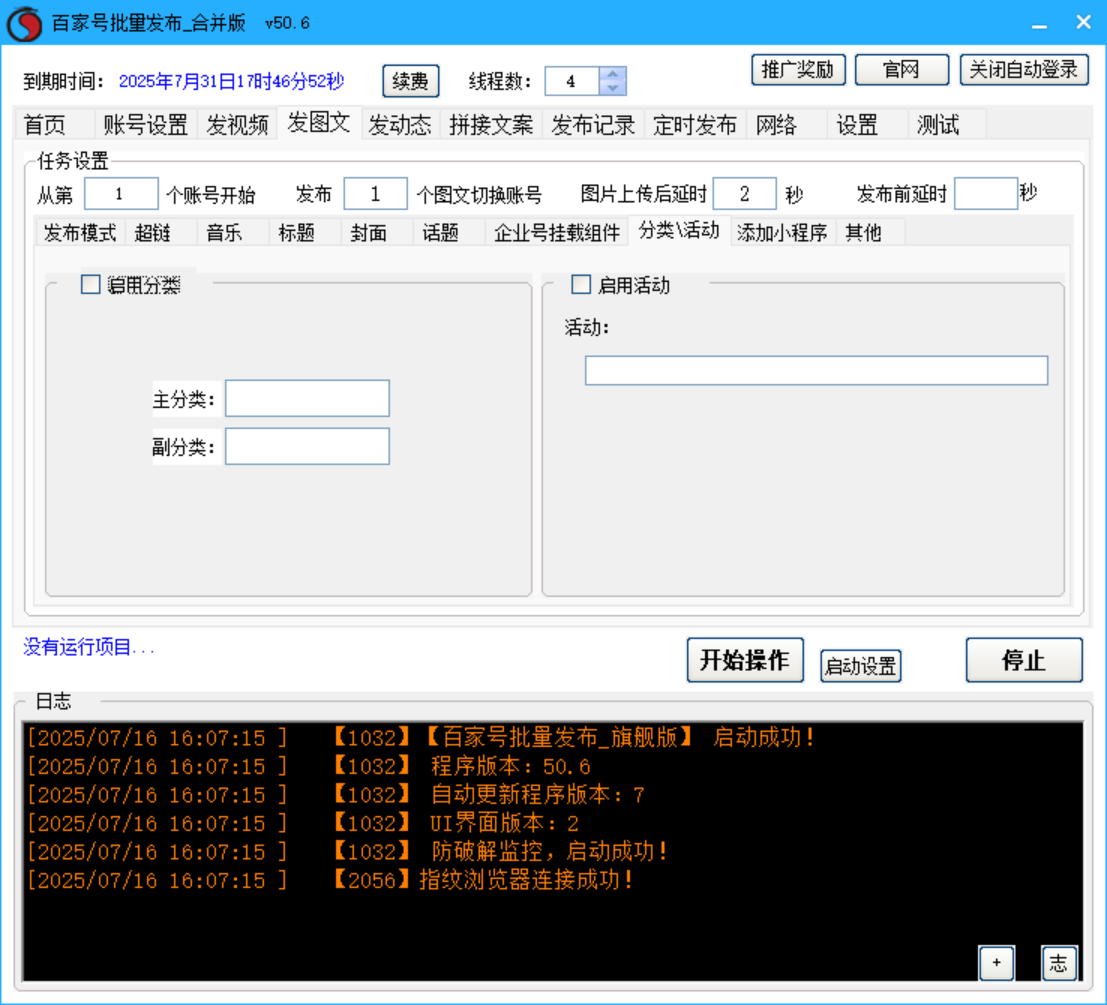
Task: Select the 发图文 tab
Action: (319, 123)
